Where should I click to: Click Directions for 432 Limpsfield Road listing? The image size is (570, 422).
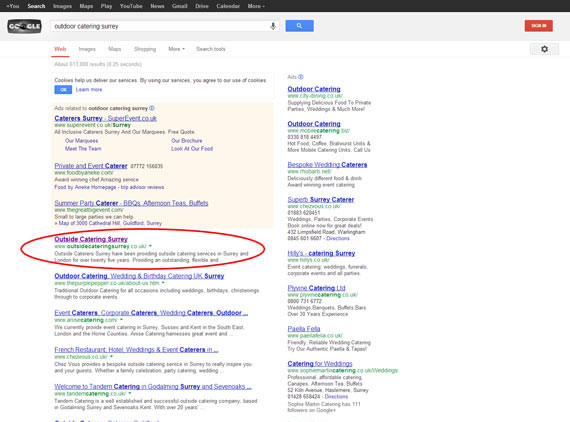point(338,238)
